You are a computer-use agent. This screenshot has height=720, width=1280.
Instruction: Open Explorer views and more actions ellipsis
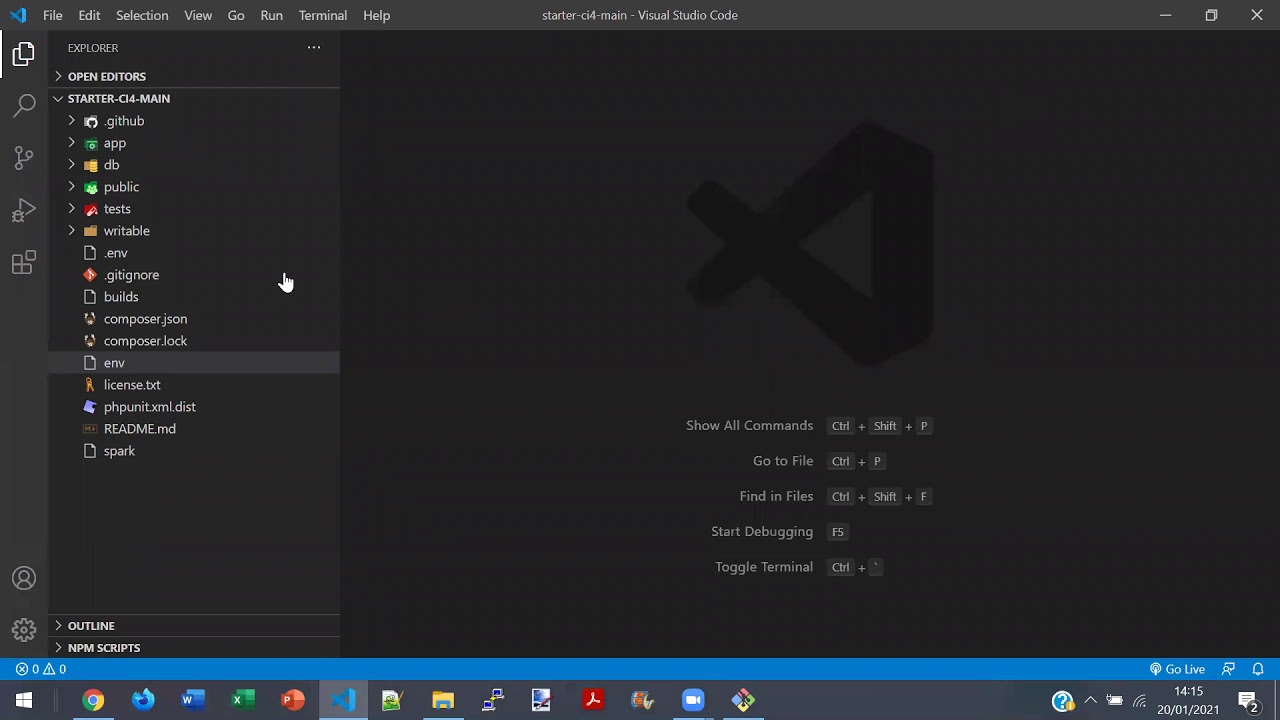[314, 48]
